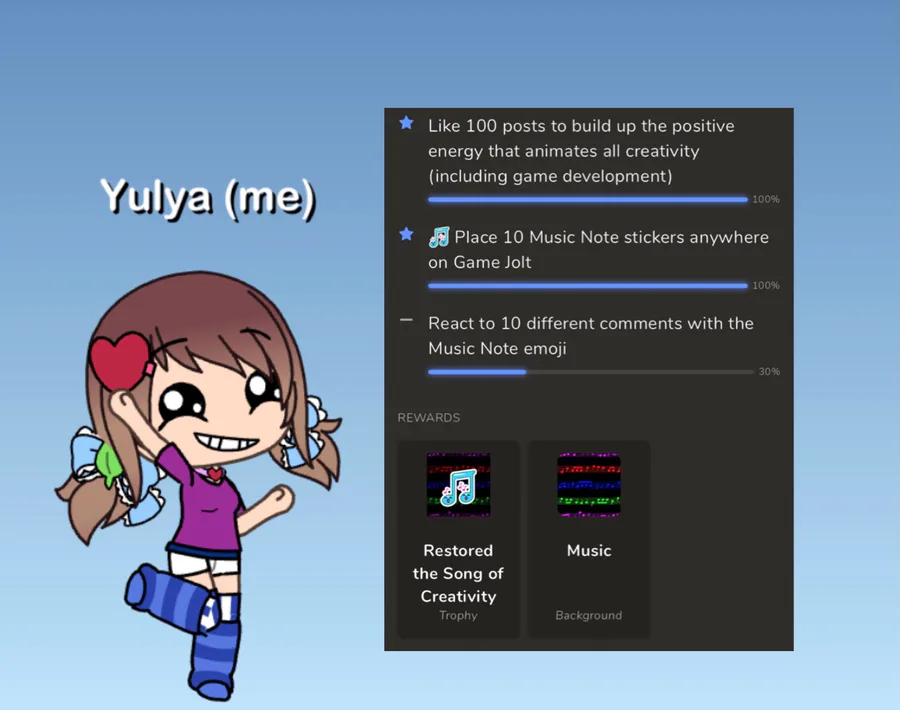This screenshot has height=710, width=900.
Task: Click the dash icon beside React to 10 comments
Action: point(406,320)
